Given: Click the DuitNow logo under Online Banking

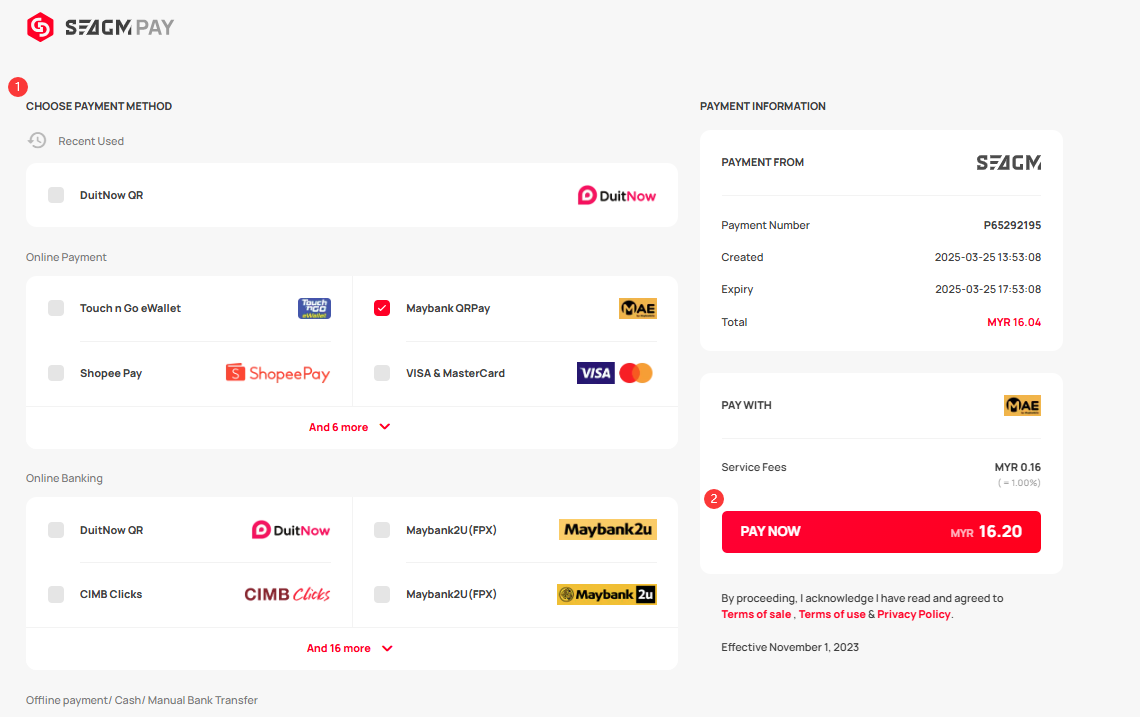Looking at the screenshot, I should 291,530.
